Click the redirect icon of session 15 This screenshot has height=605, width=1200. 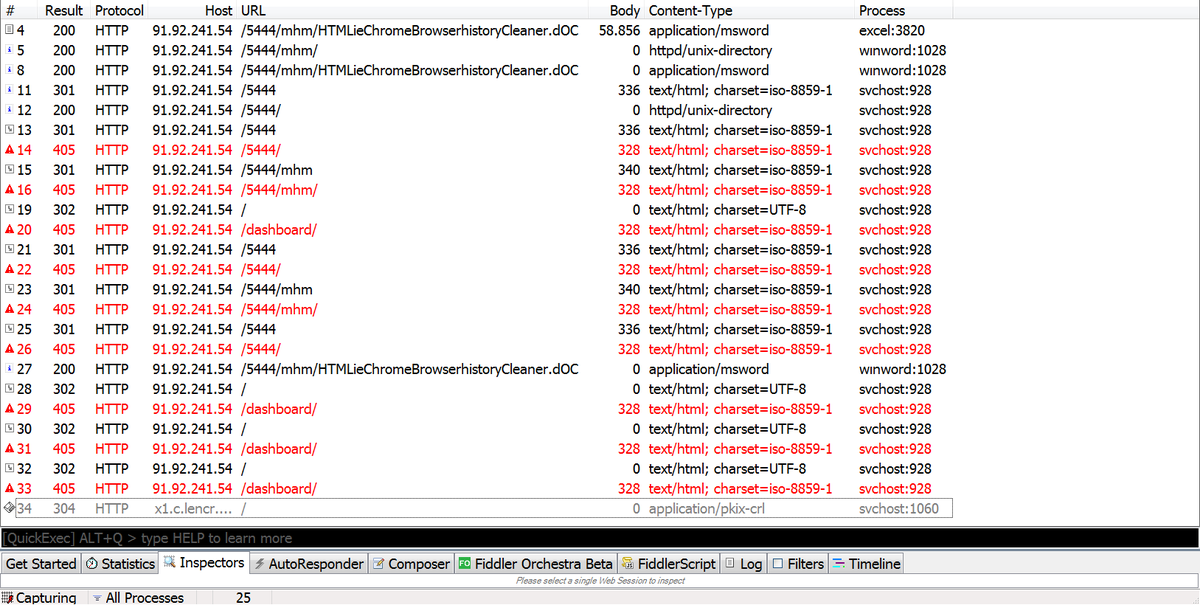(x=9, y=170)
